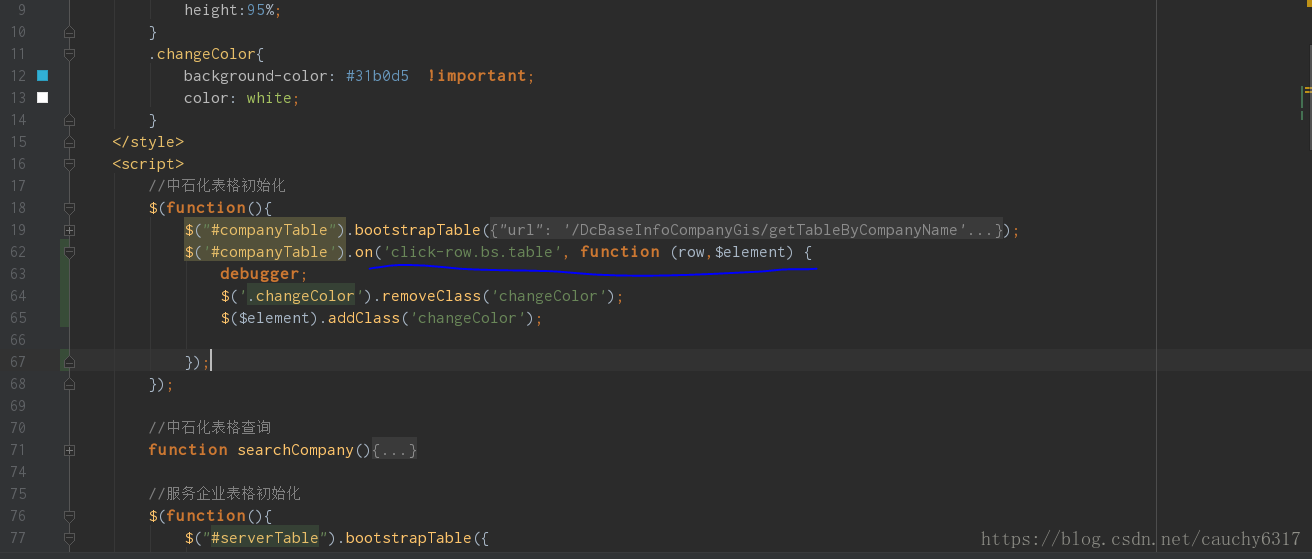Click the blue color swatch on line 12

(x=42, y=76)
